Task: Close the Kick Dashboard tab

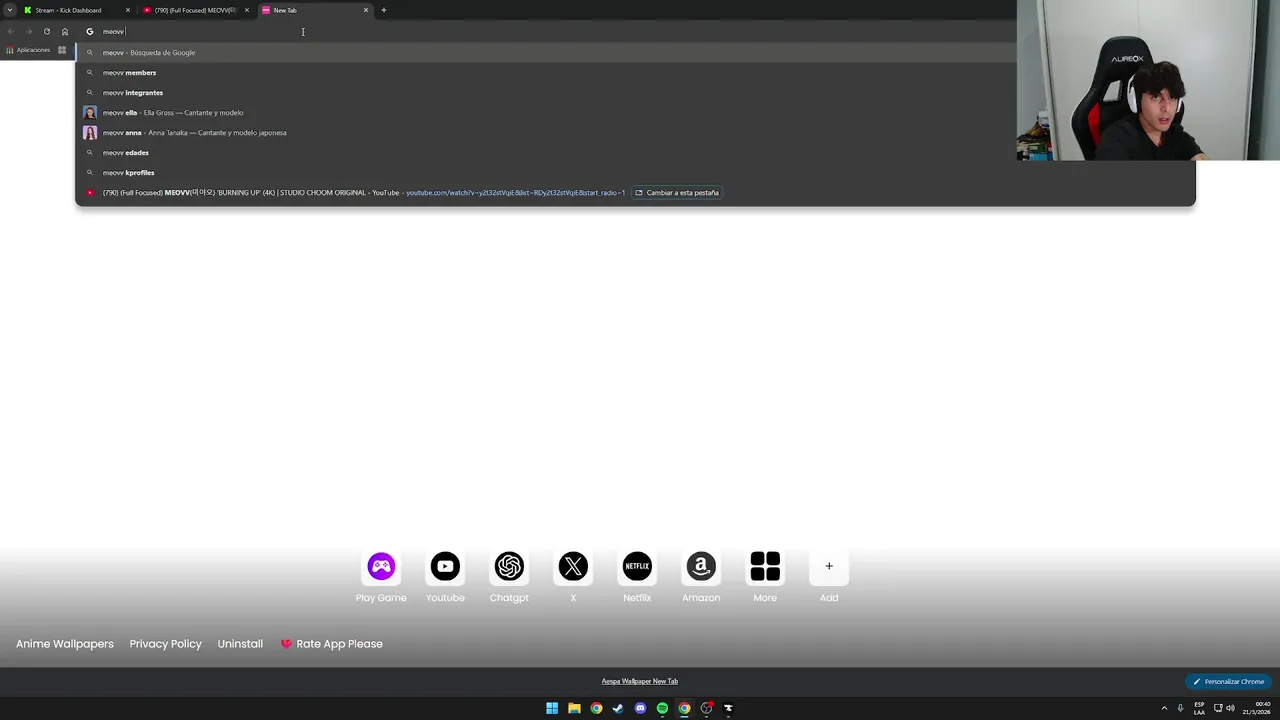Action: coord(127,10)
